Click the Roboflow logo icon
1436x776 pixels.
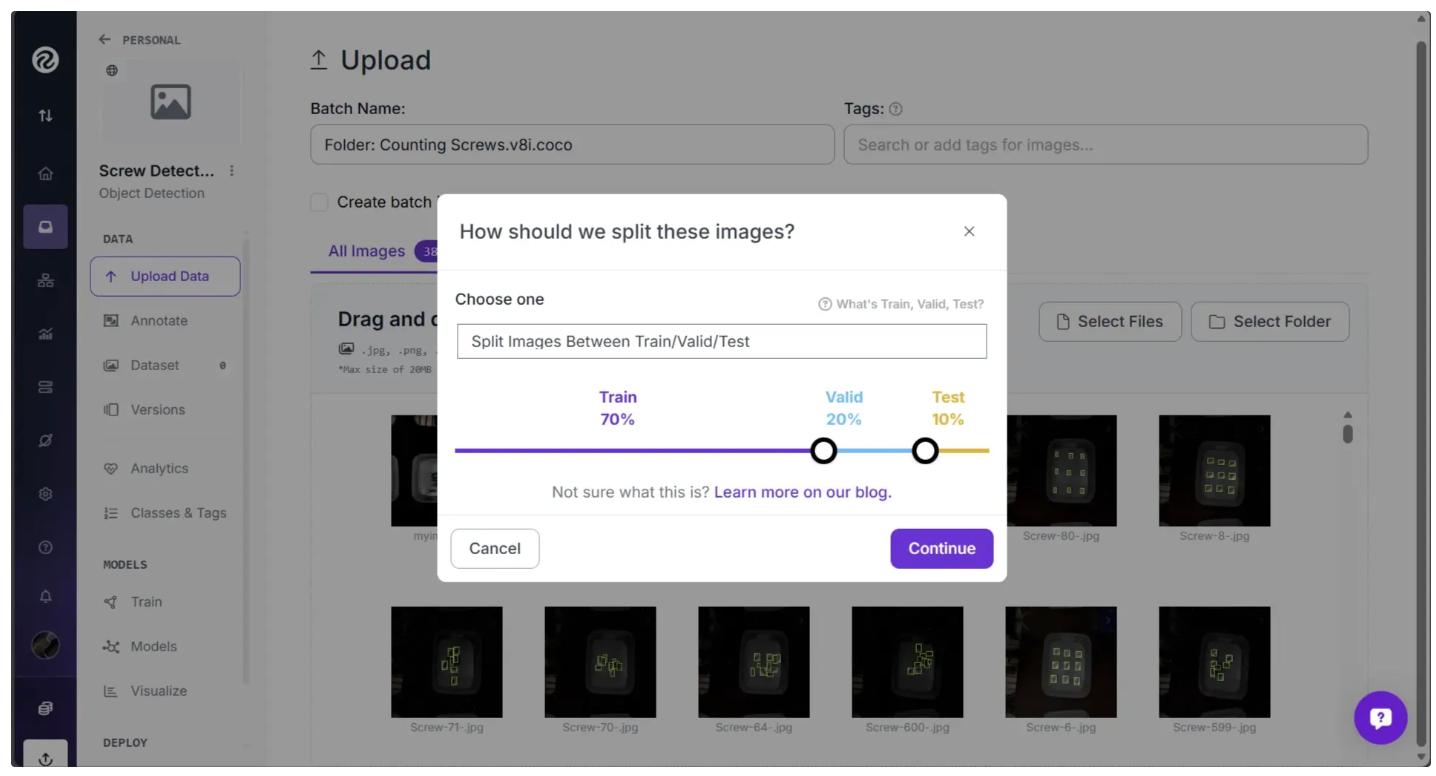click(x=45, y=61)
